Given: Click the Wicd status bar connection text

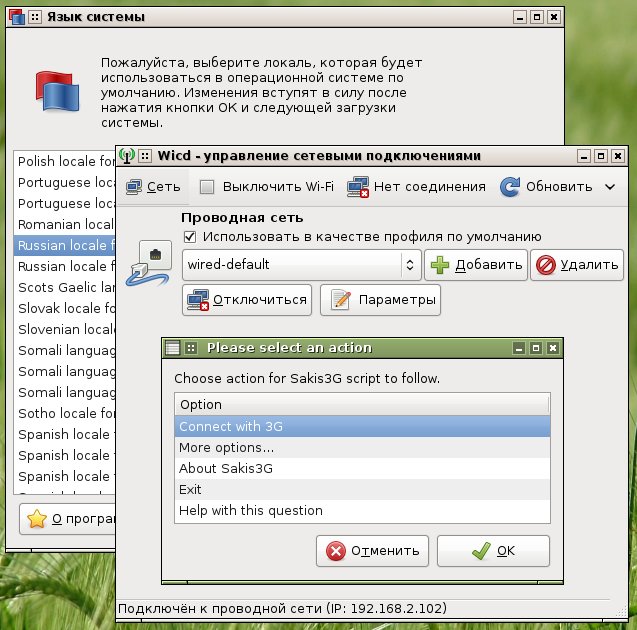Looking at the screenshot, I should (x=282, y=609).
